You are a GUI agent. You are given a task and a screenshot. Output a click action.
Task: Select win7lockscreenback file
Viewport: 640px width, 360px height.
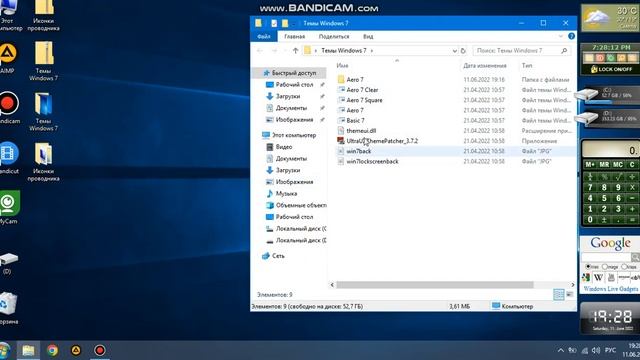(x=372, y=161)
